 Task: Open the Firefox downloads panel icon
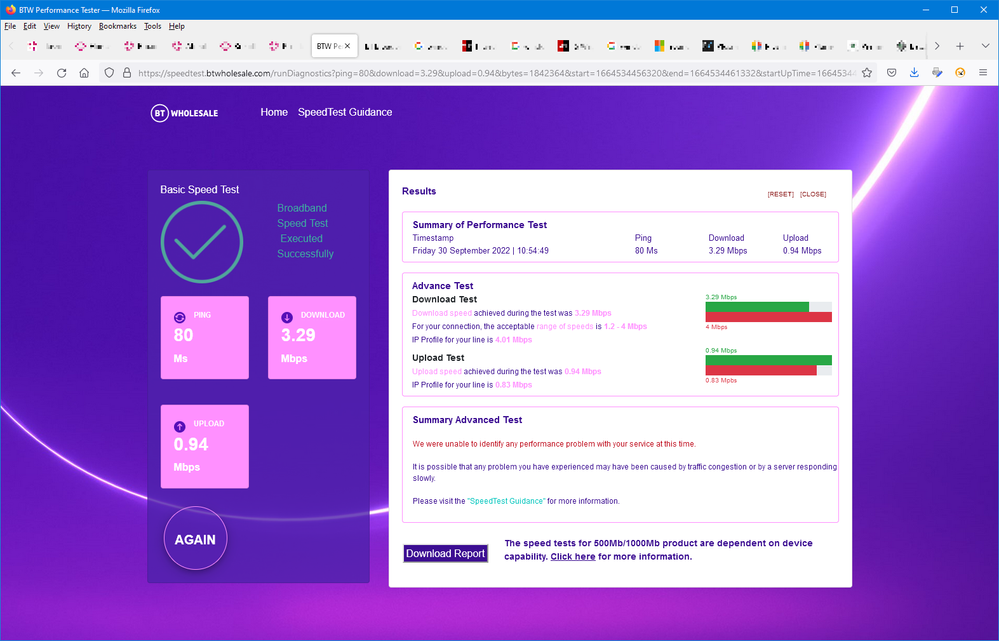pyautogui.click(x=914, y=73)
